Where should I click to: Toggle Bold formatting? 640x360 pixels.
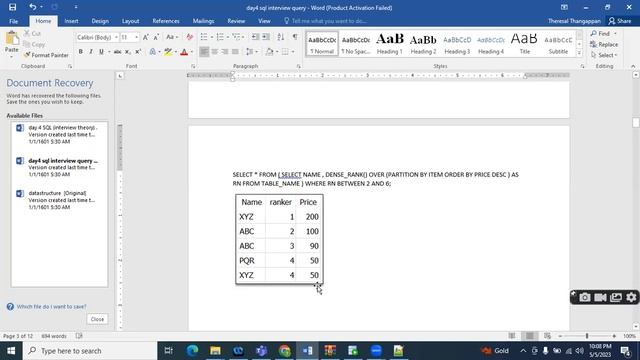pyautogui.click(x=80, y=52)
